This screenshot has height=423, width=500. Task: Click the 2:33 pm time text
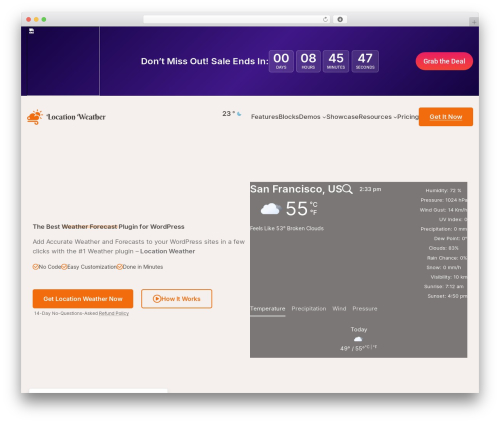(370, 189)
